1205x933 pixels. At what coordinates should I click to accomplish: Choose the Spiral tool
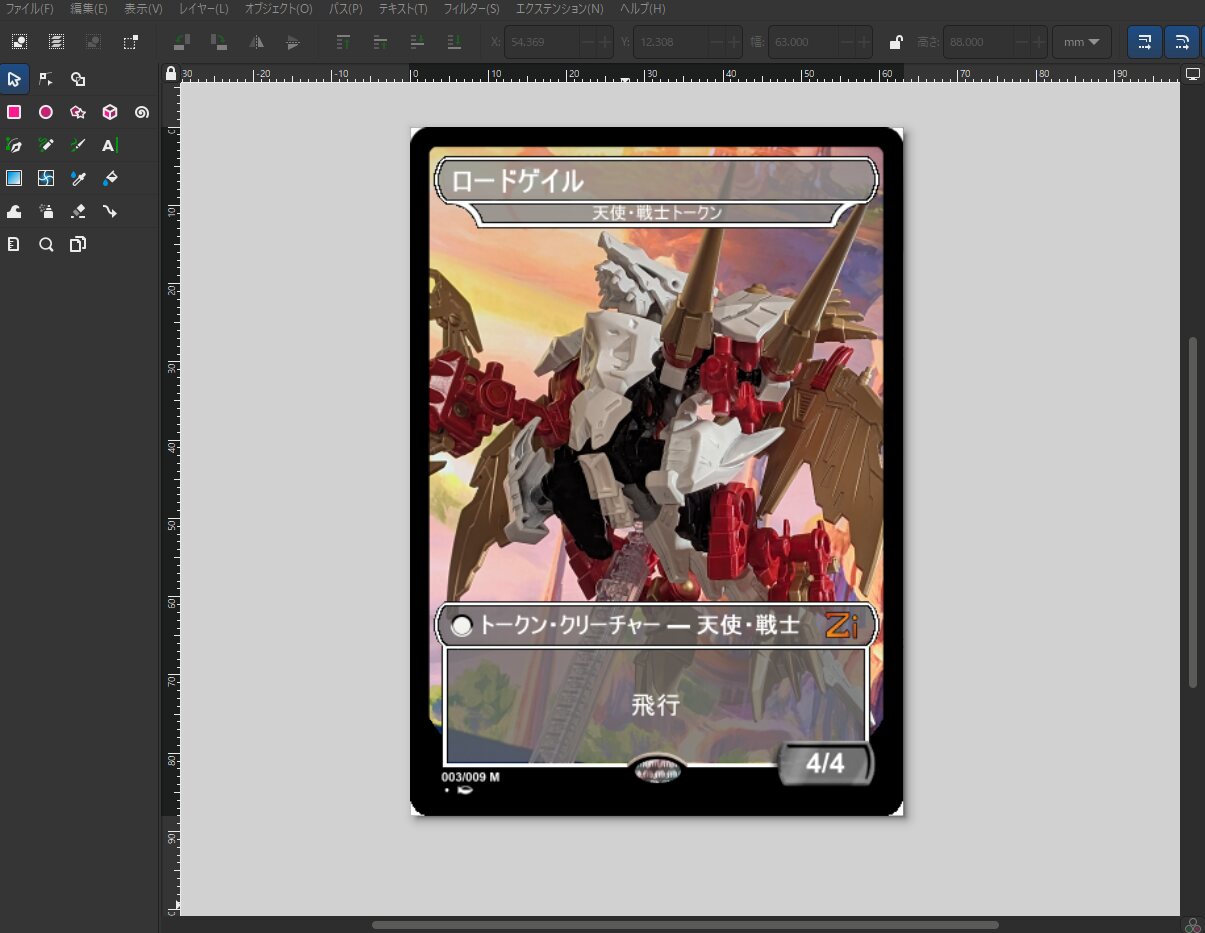(142, 112)
